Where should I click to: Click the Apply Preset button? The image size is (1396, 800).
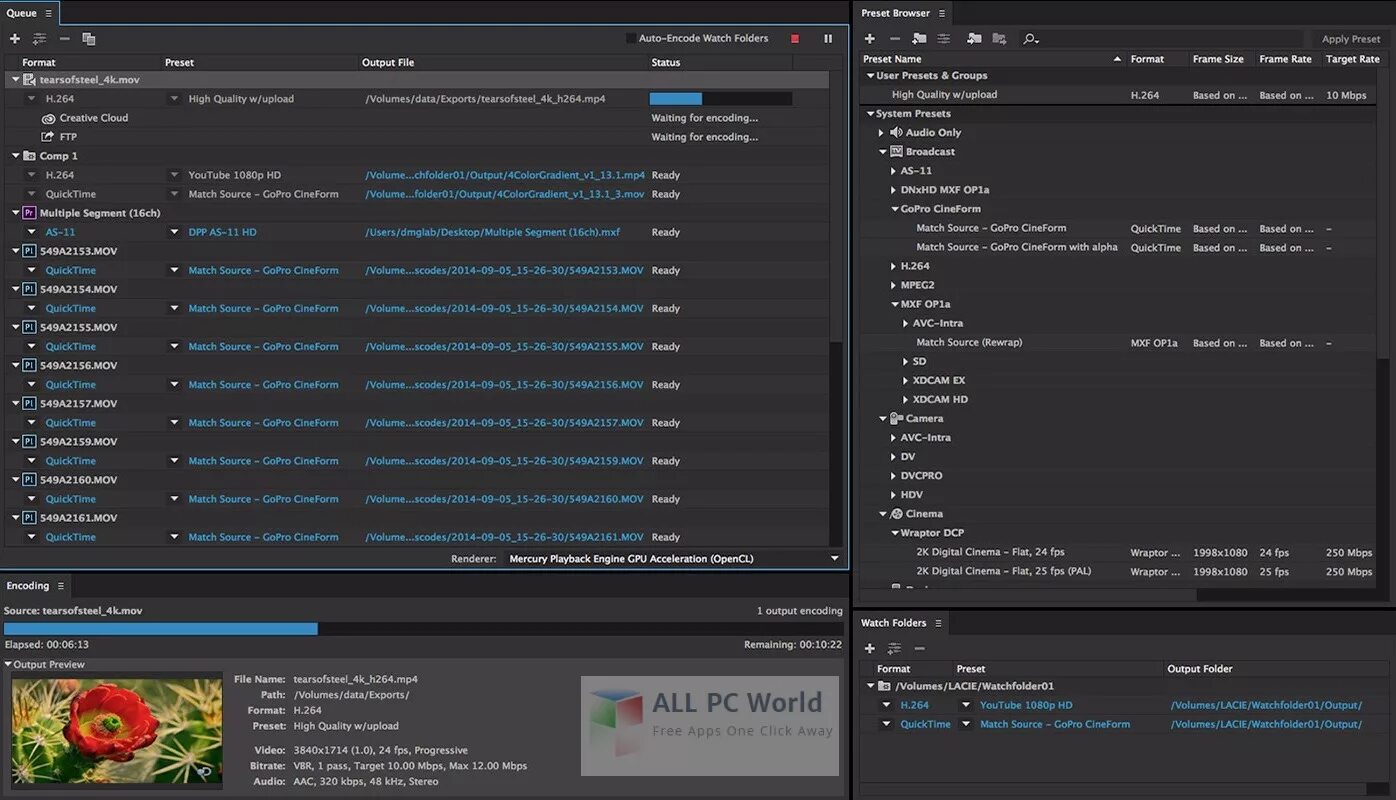click(x=1351, y=39)
